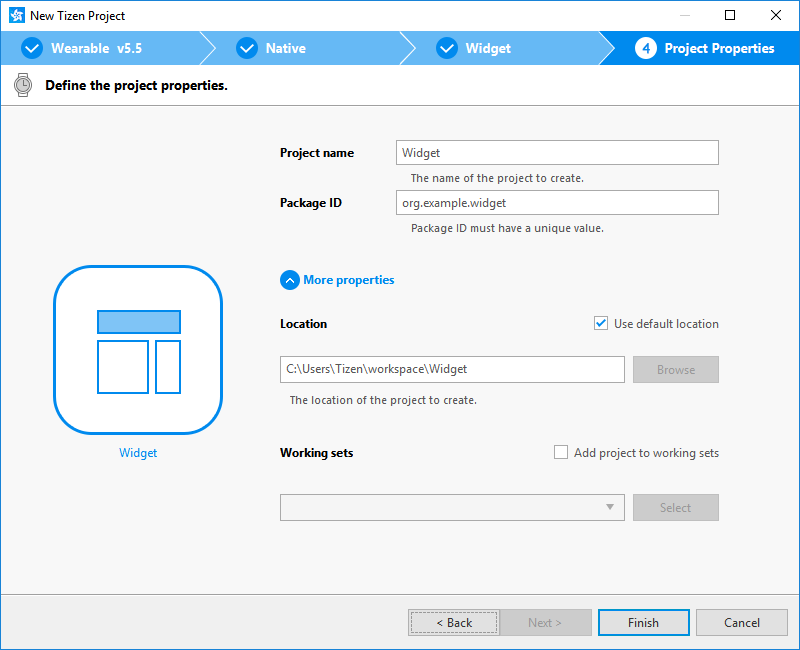The height and width of the screenshot is (650, 800).
Task: Open the Working sets dropdown
Action: pos(452,507)
